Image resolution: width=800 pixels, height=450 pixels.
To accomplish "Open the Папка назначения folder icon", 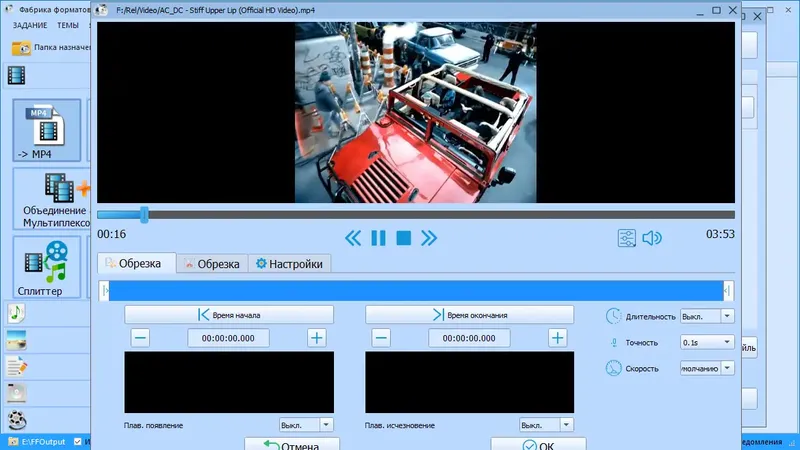I will coord(21,47).
